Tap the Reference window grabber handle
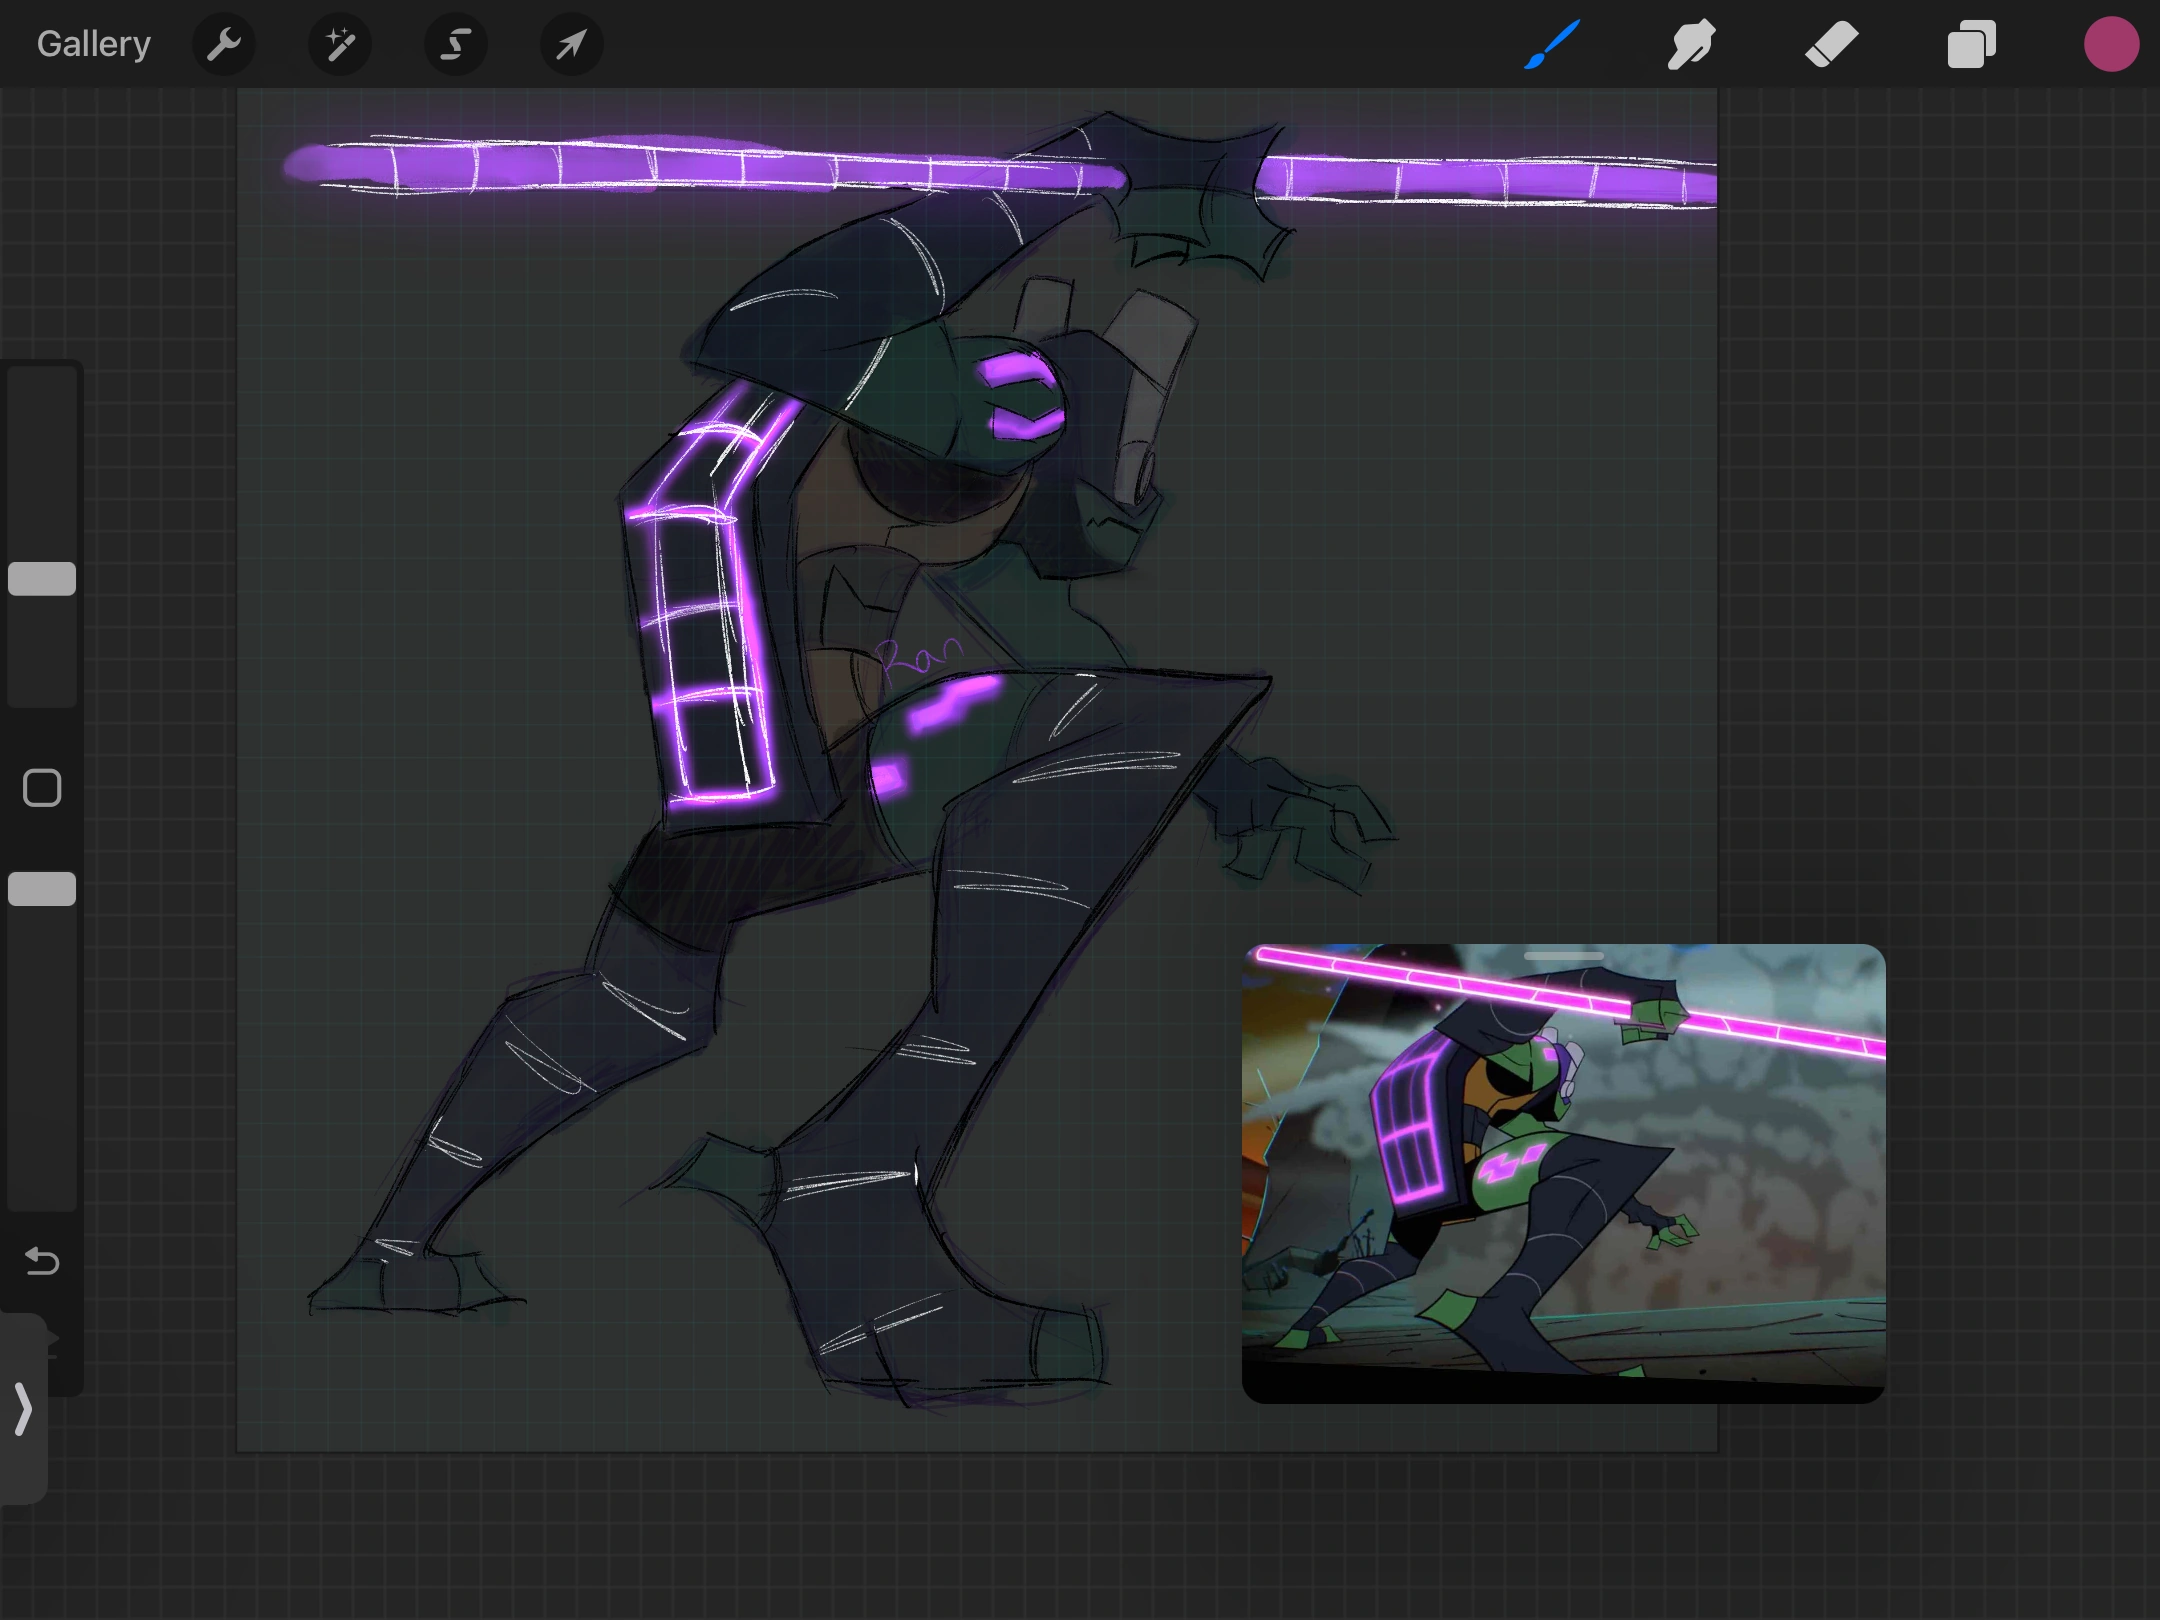 pyautogui.click(x=1564, y=957)
